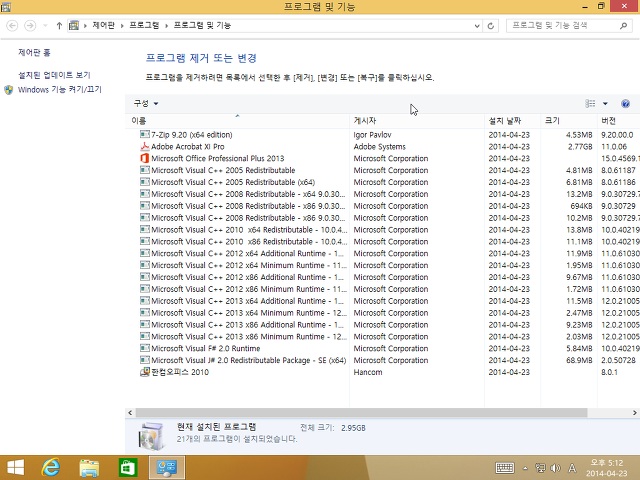This screenshot has width=640, height=480.
Task: Go up one level with Up arrow
Action: coord(59,26)
